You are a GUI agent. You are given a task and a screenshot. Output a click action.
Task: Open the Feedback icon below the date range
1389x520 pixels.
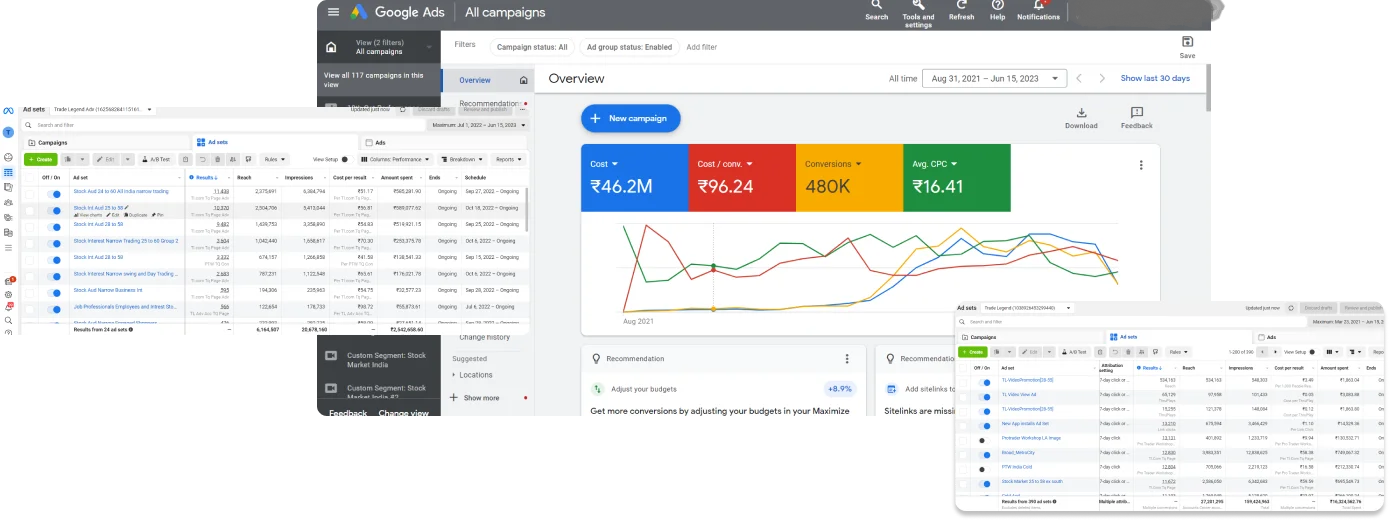1136,114
